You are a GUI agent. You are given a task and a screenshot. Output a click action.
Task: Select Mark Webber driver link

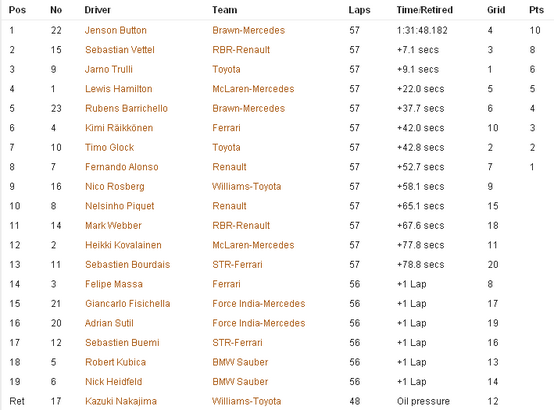(113, 226)
